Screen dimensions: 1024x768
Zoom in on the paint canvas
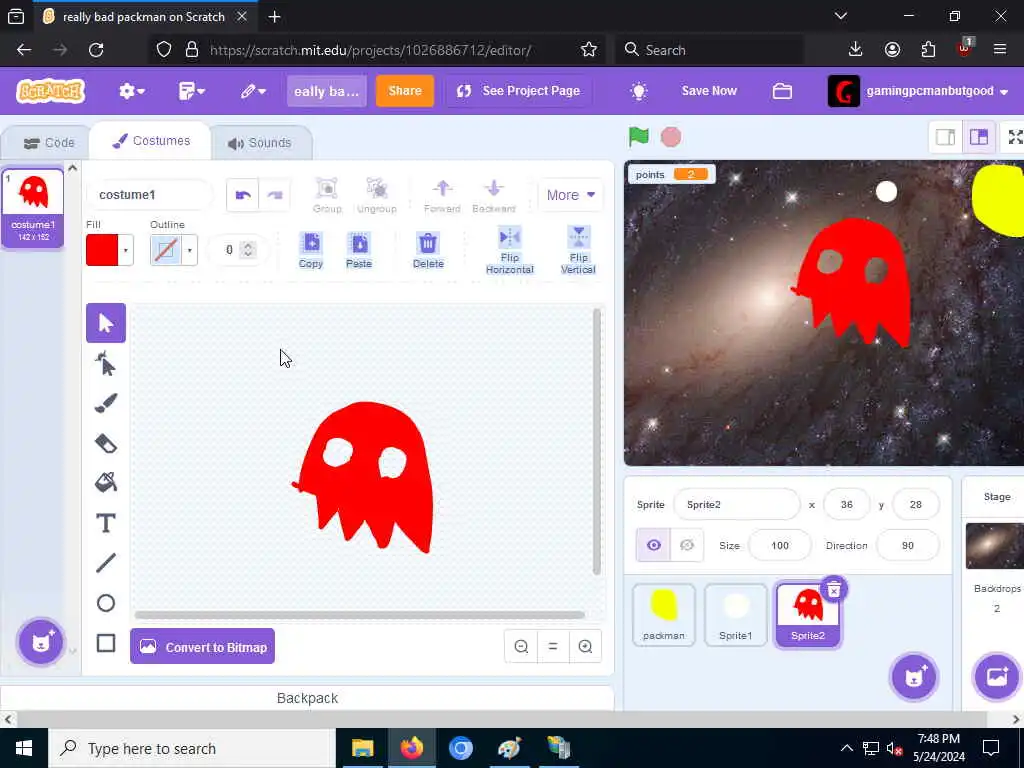click(x=585, y=647)
